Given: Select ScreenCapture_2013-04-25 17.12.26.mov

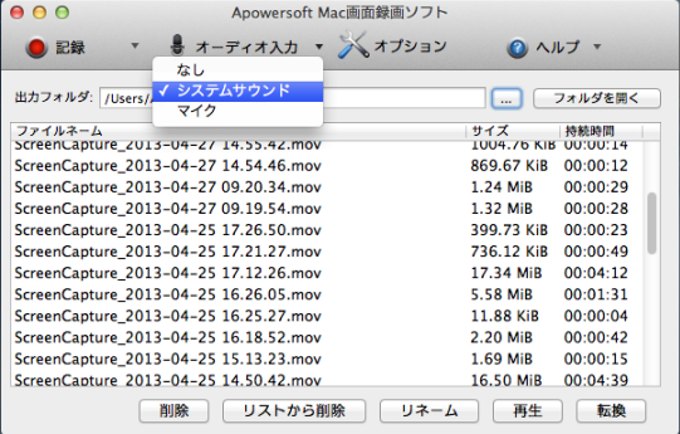Looking at the screenshot, I should click(168, 273).
